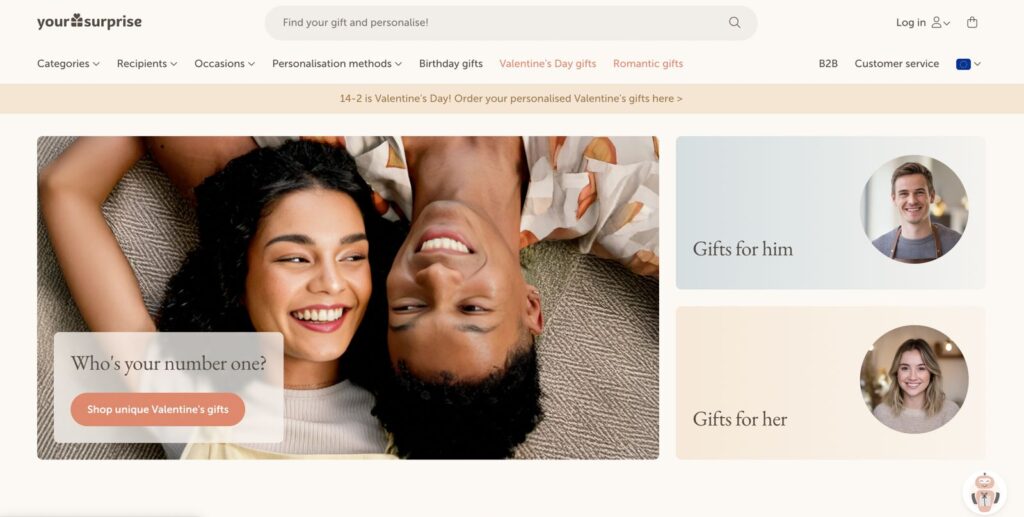Expand the Recipients dropdown
Screen dimensions: 1024x517
tap(147, 63)
